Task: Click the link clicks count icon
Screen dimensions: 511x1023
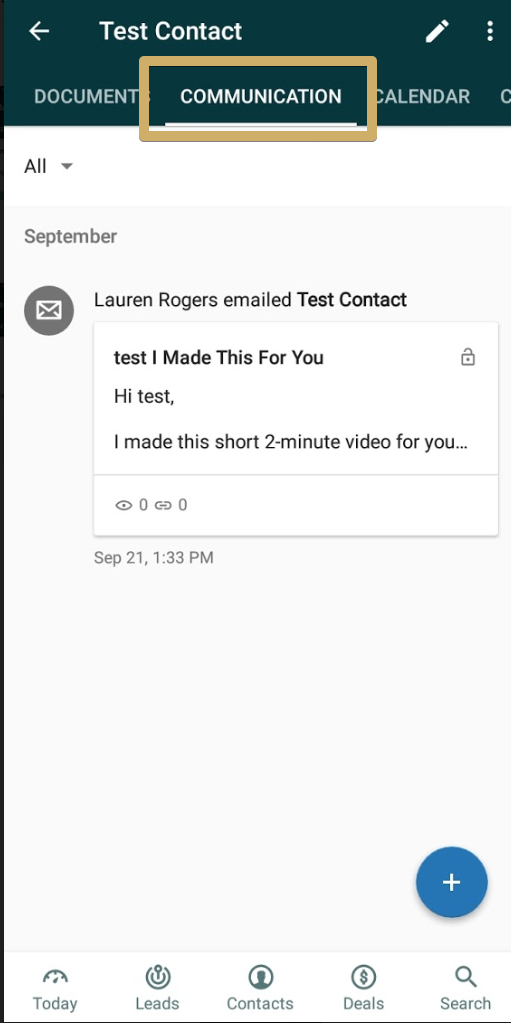Action: (163, 505)
